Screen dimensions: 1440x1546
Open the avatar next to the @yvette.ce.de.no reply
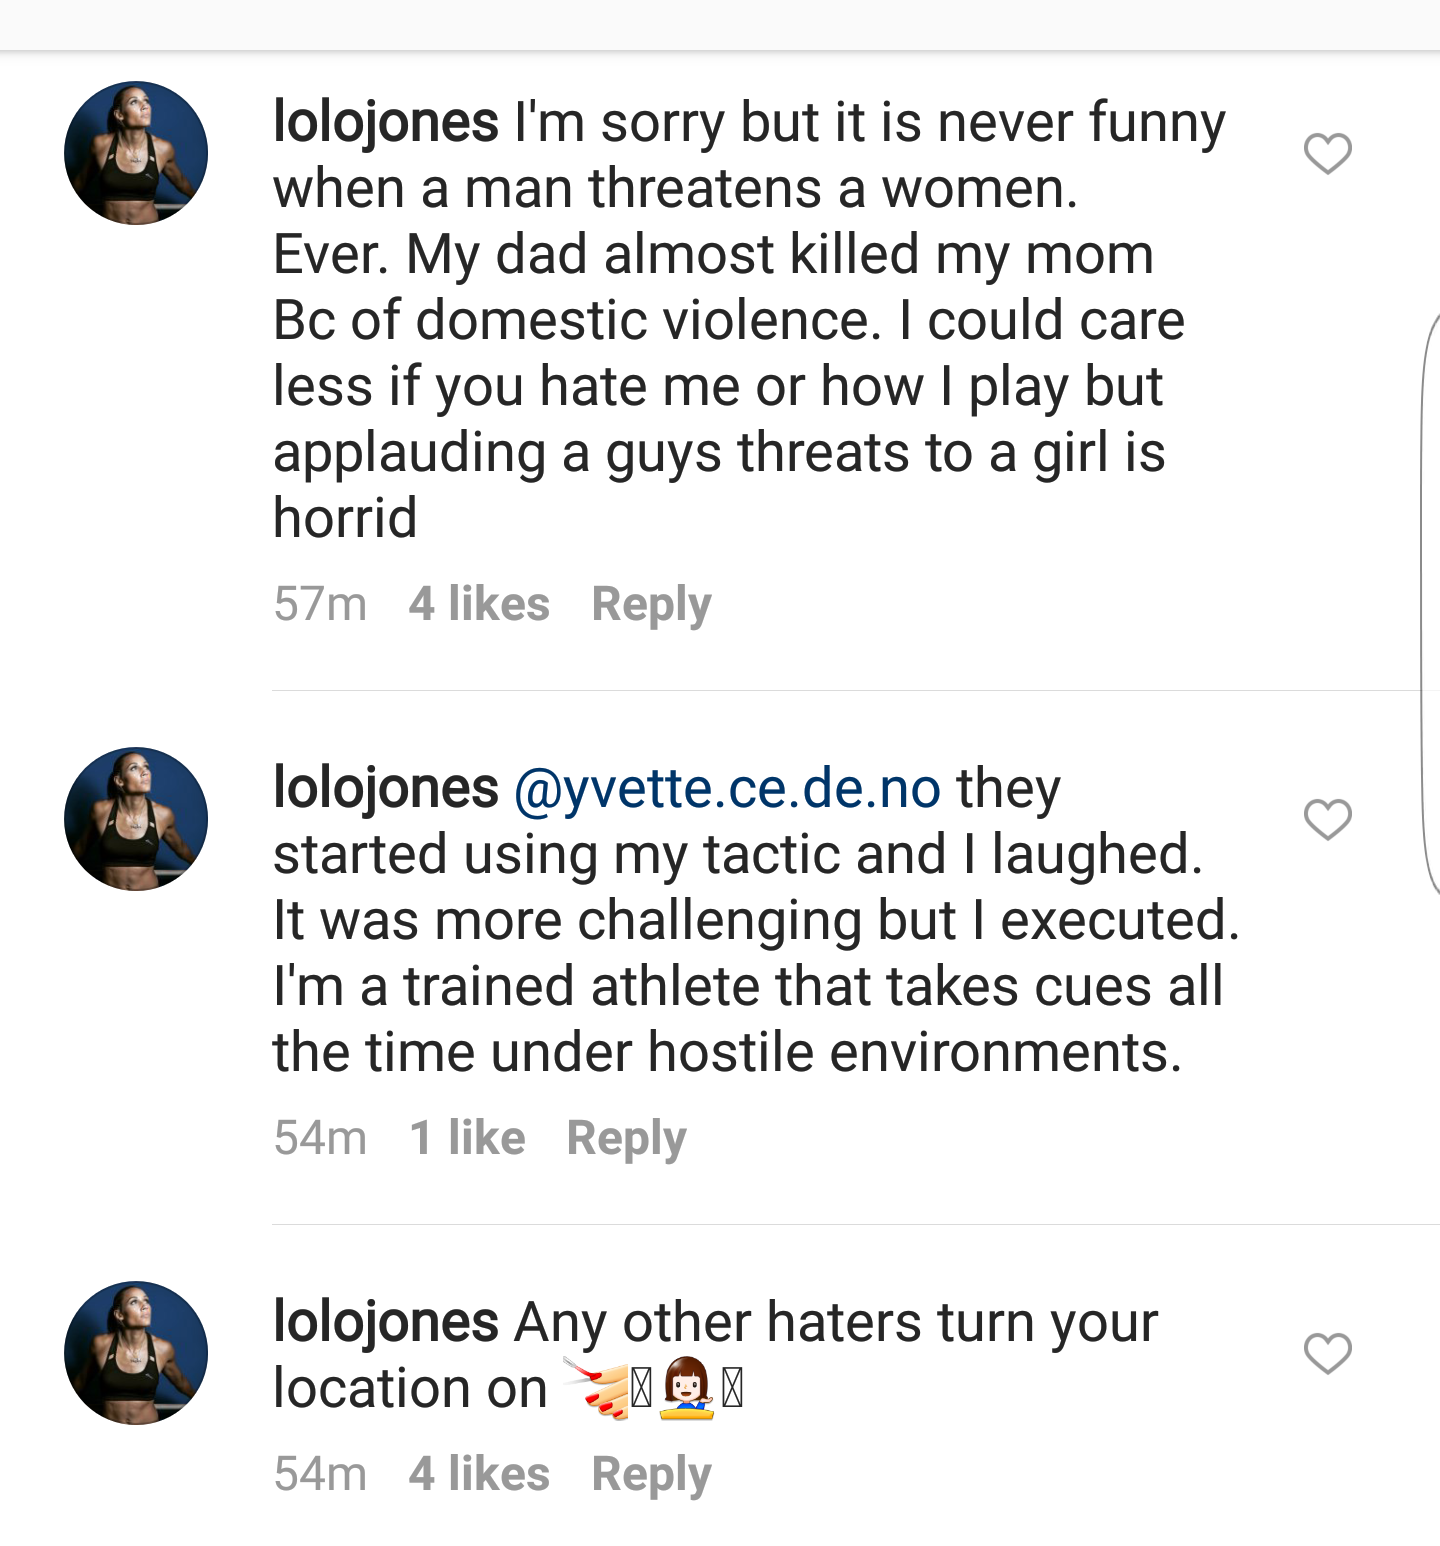pos(136,819)
